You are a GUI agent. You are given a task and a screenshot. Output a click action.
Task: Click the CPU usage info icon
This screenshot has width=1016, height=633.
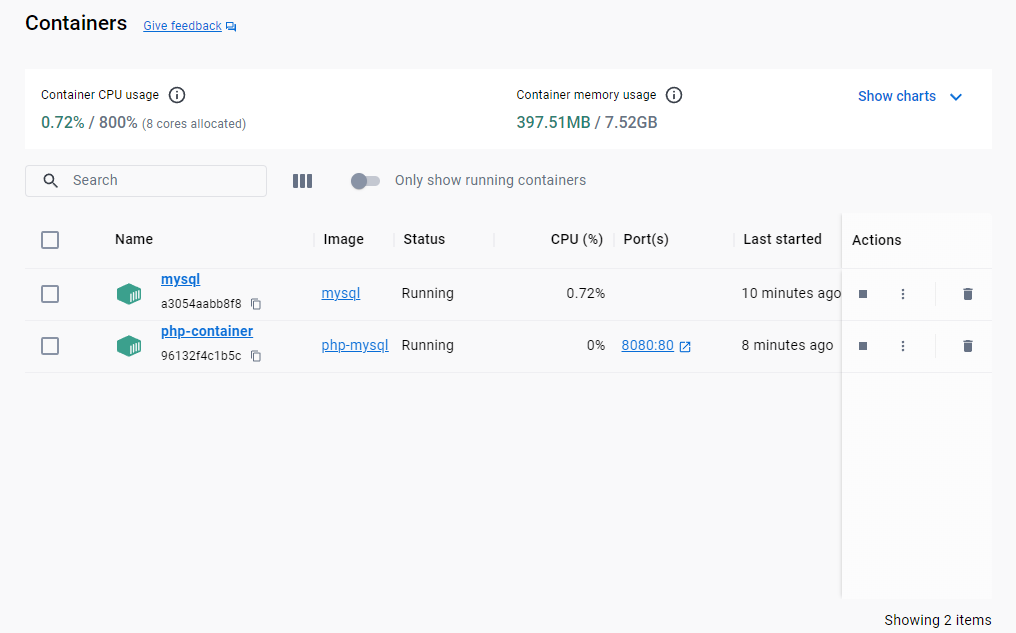coord(177,95)
